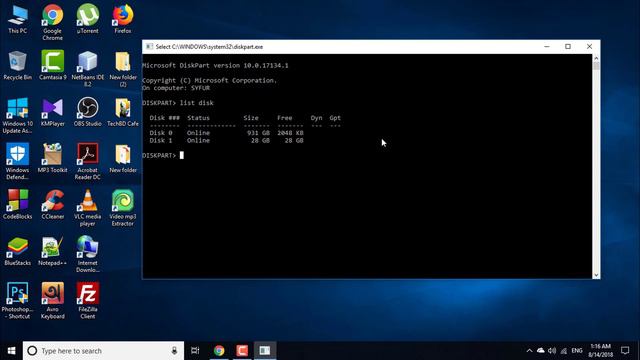Screen dimensions: 640x360
Task: Switch to Chrome on taskbar
Action: click(219, 351)
